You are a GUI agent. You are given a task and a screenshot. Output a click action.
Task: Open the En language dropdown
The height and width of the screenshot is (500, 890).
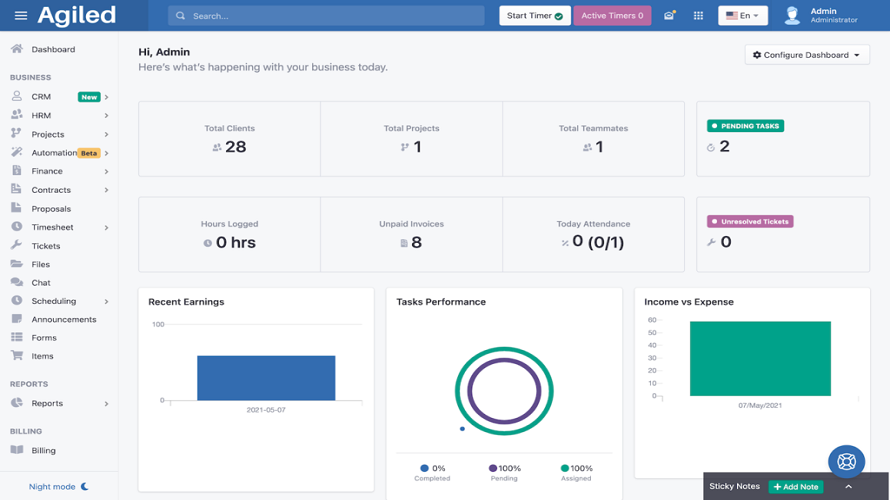point(742,16)
